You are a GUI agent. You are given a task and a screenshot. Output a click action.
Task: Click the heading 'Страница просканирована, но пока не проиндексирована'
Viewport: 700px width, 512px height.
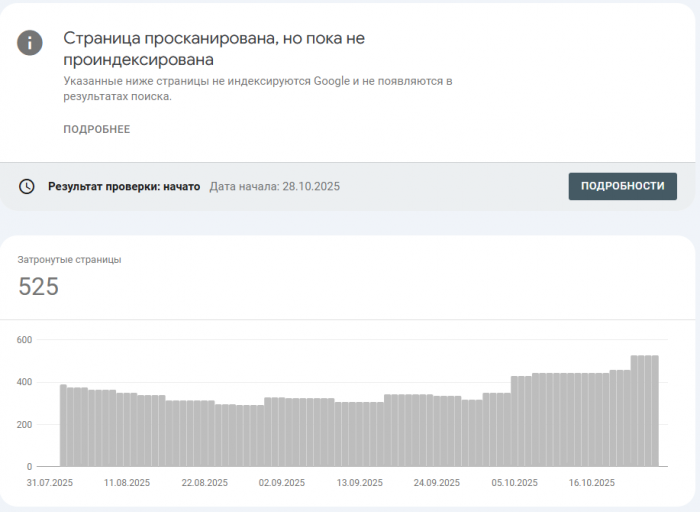pos(214,49)
